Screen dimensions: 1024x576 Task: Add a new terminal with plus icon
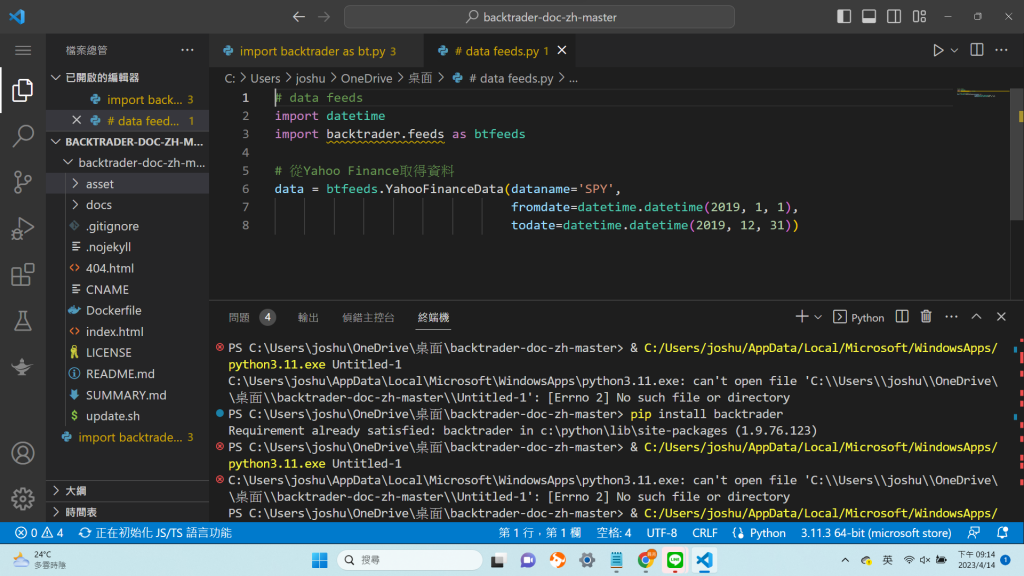[x=801, y=317]
